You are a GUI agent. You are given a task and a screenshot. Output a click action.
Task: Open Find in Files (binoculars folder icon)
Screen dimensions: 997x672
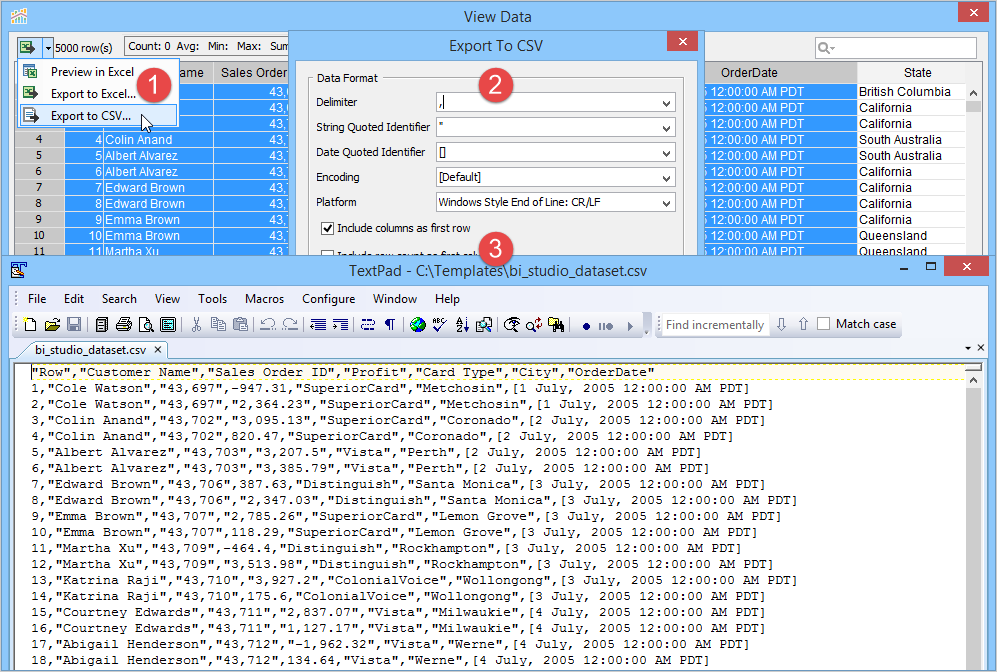[556, 325]
